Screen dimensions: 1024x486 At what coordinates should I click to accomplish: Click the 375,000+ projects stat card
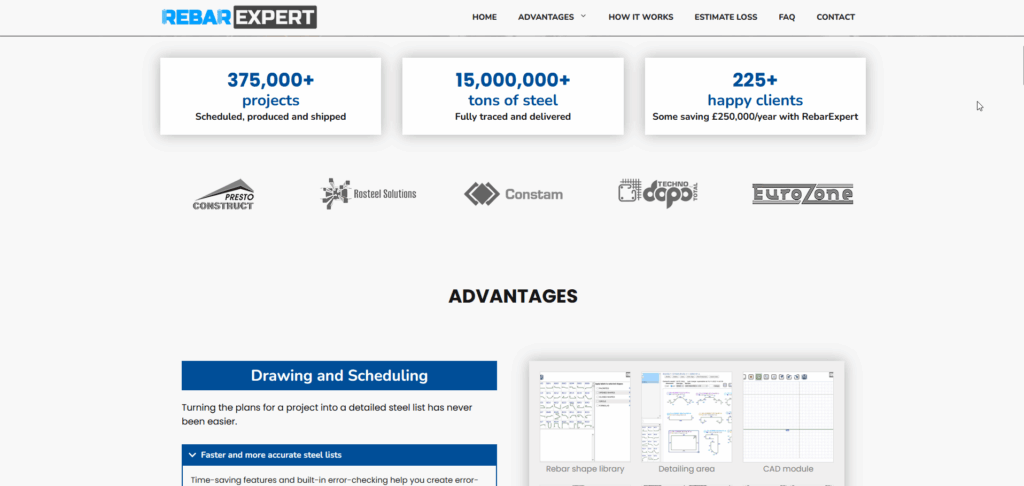[x=270, y=96]
